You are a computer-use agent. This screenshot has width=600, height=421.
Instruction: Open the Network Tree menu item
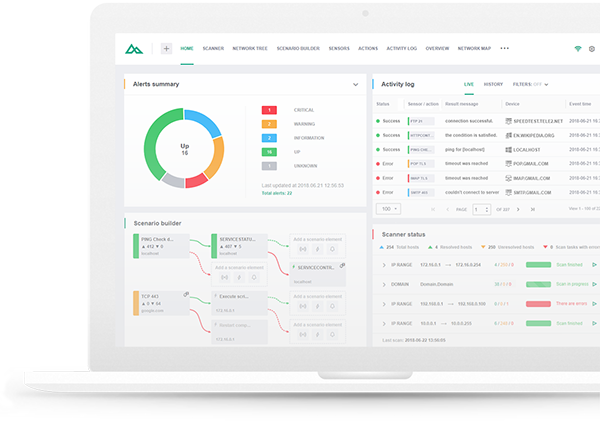tap(250, 48)
